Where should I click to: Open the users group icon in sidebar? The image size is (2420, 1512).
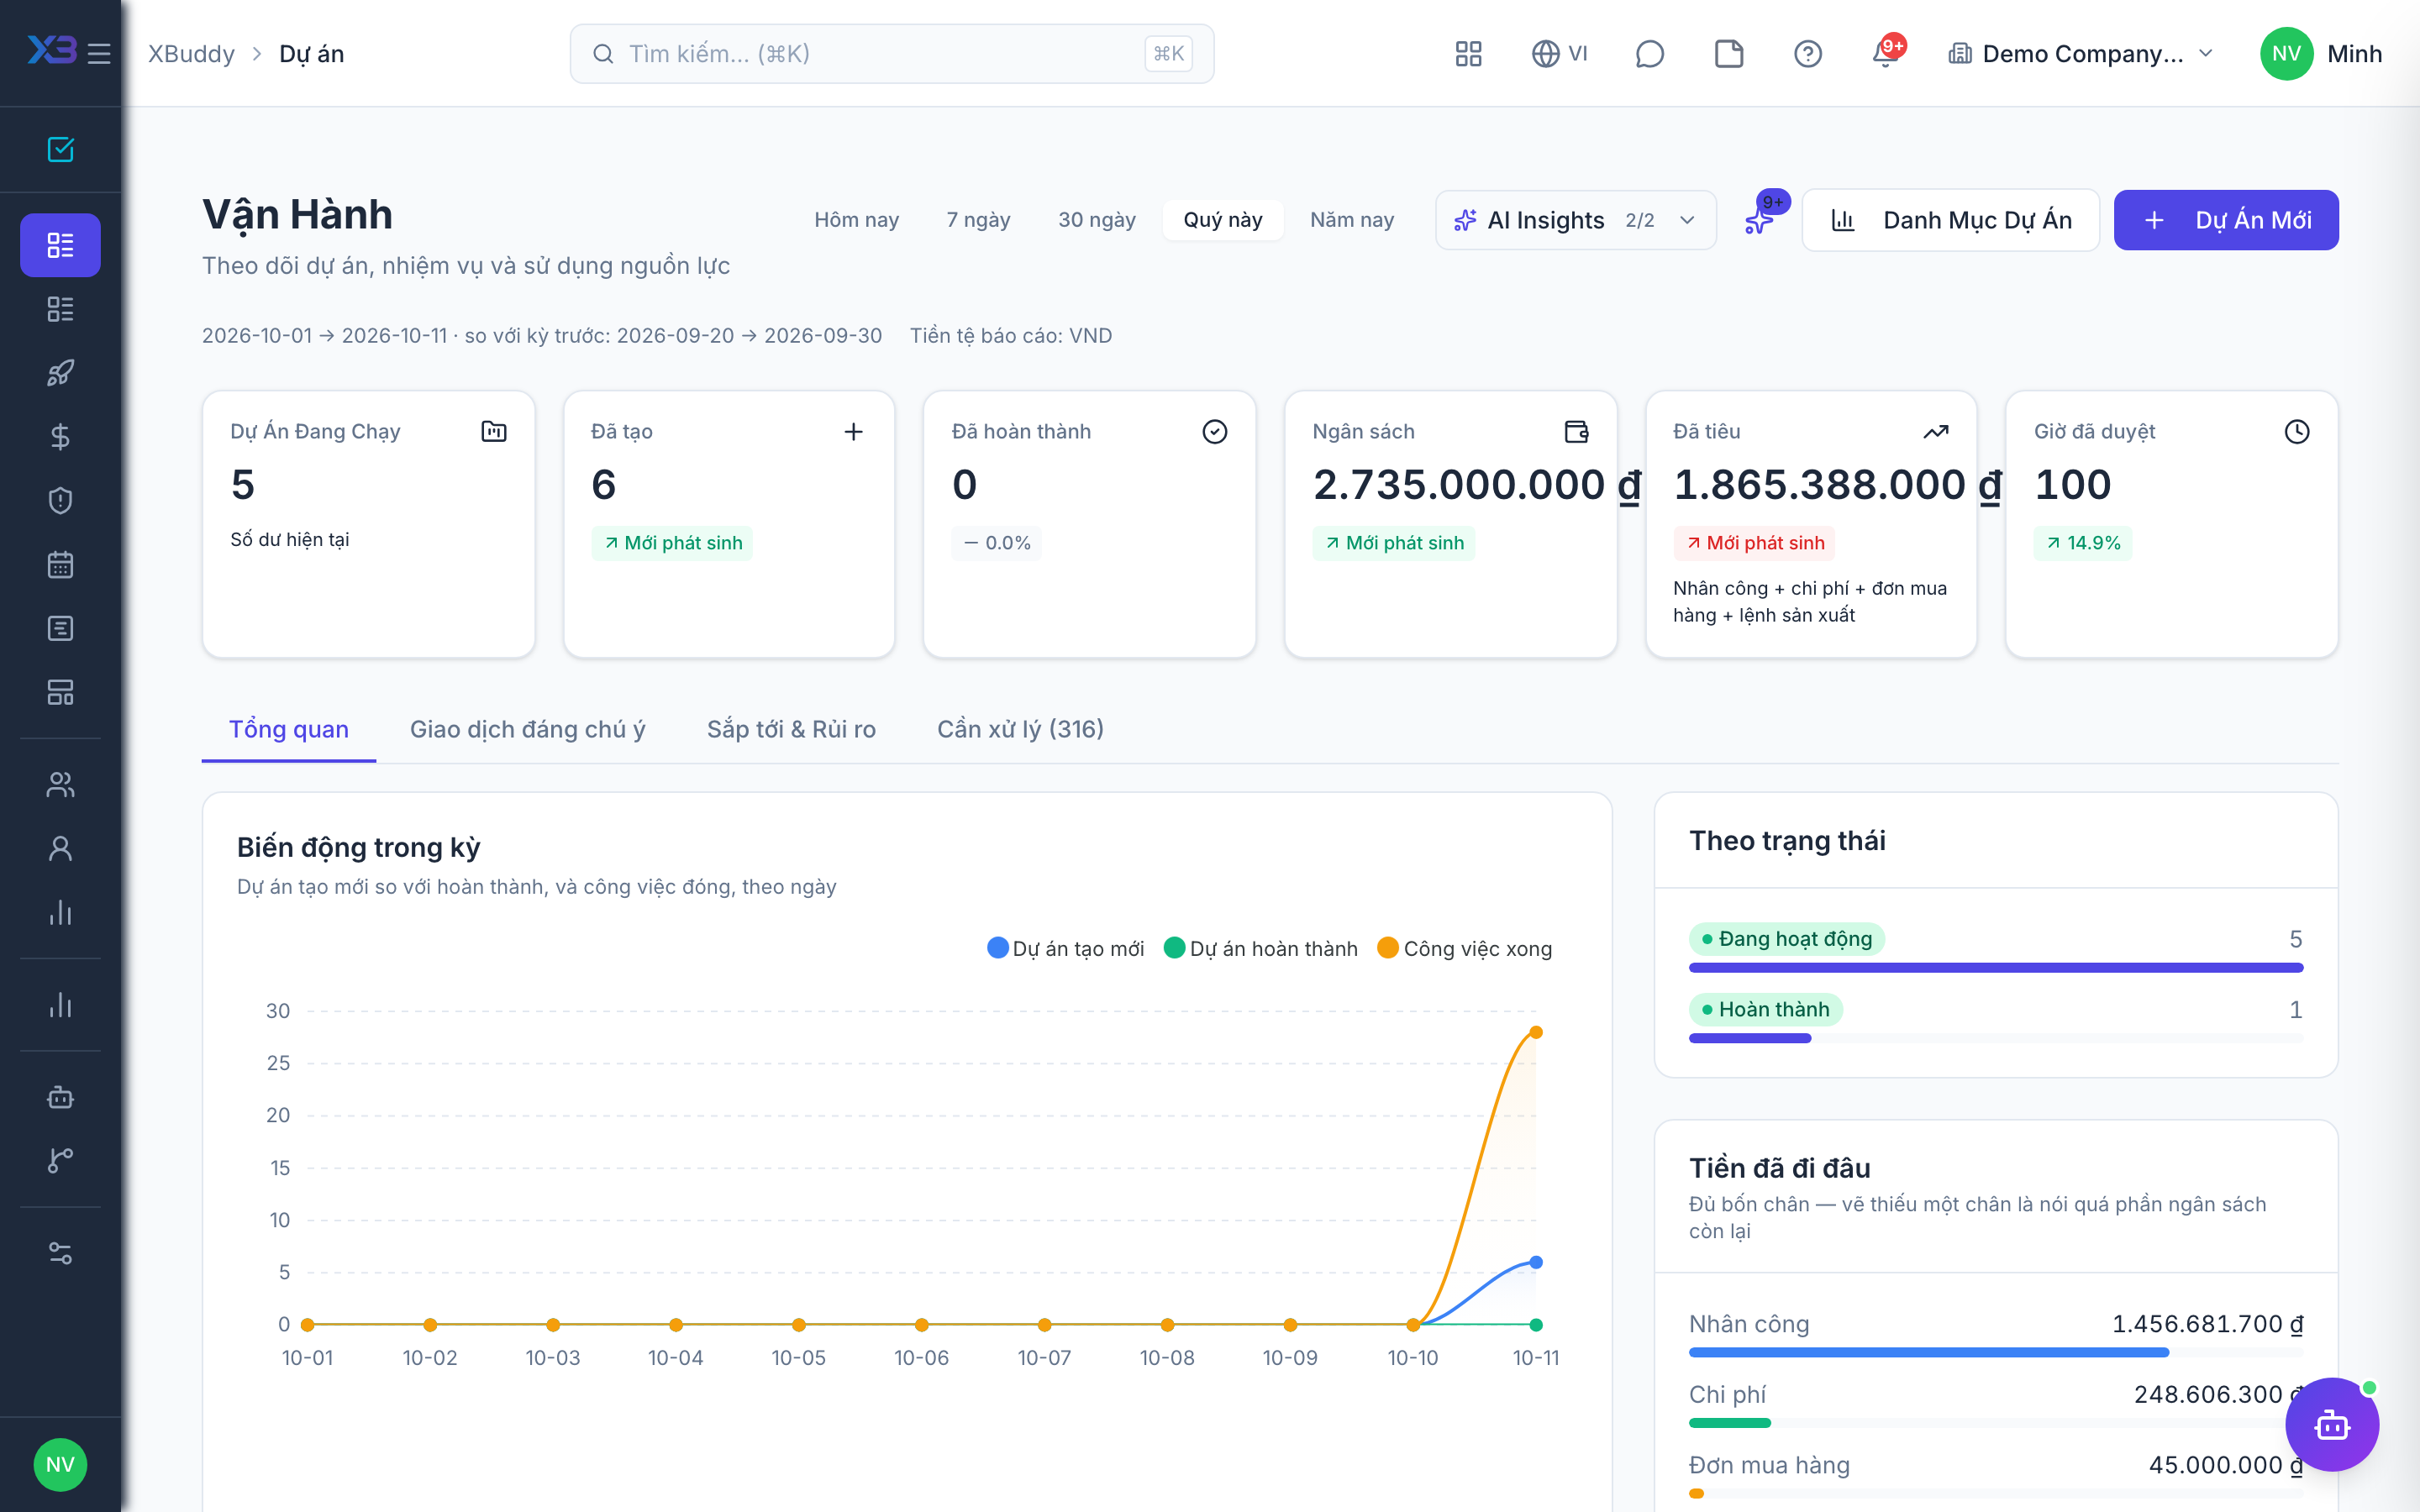pos(60,785)
